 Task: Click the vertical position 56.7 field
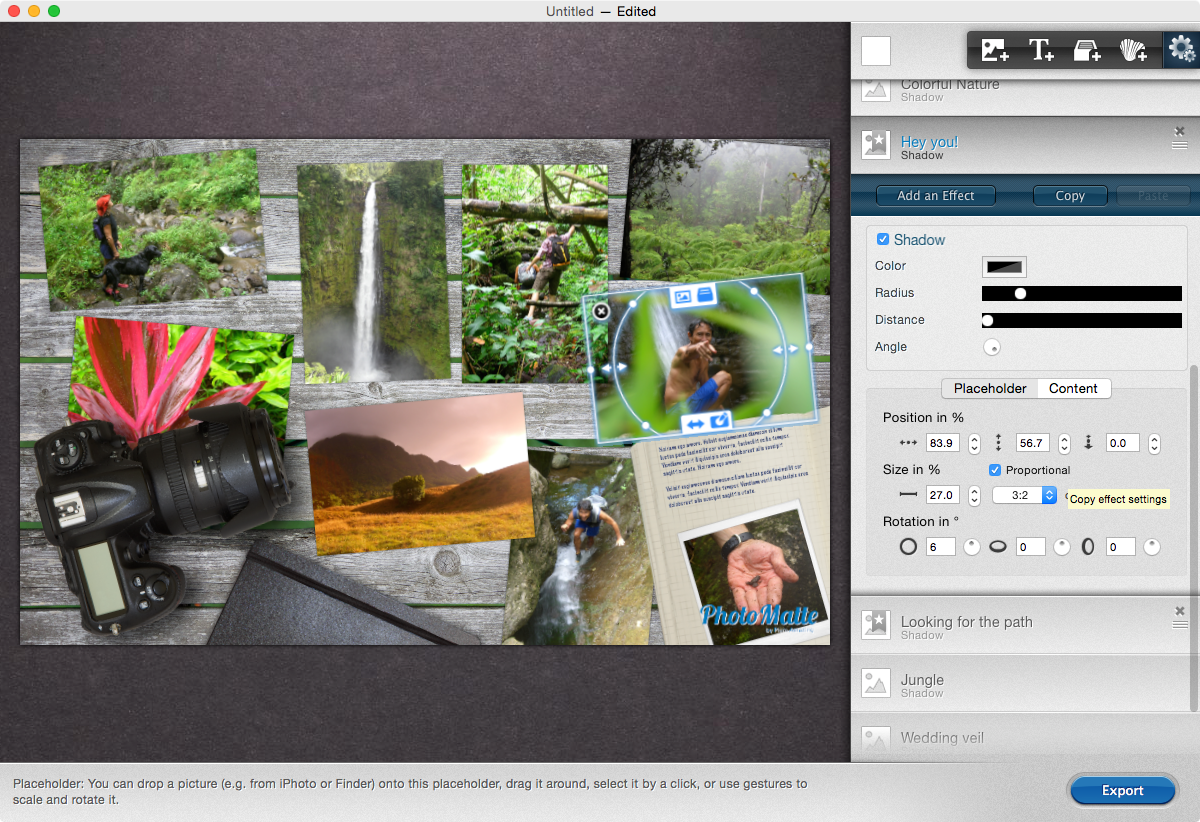tap(1033, 443)
